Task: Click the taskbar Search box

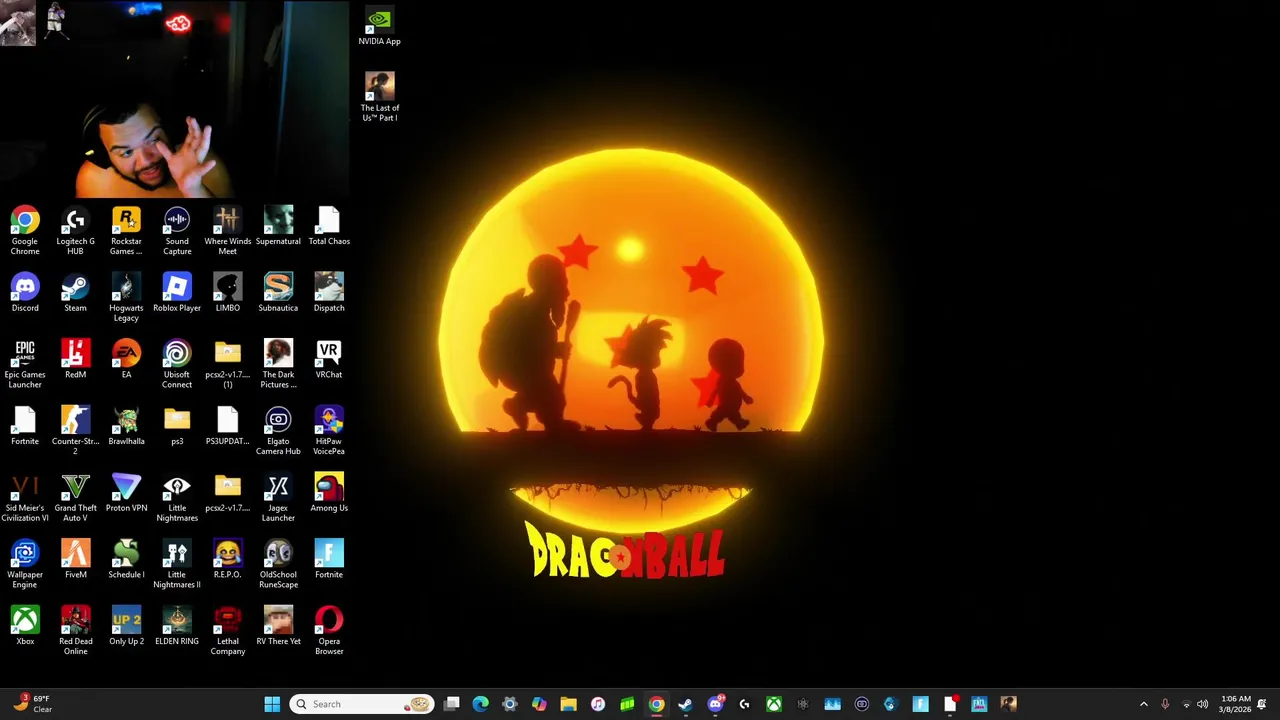Action: (361, 704)
